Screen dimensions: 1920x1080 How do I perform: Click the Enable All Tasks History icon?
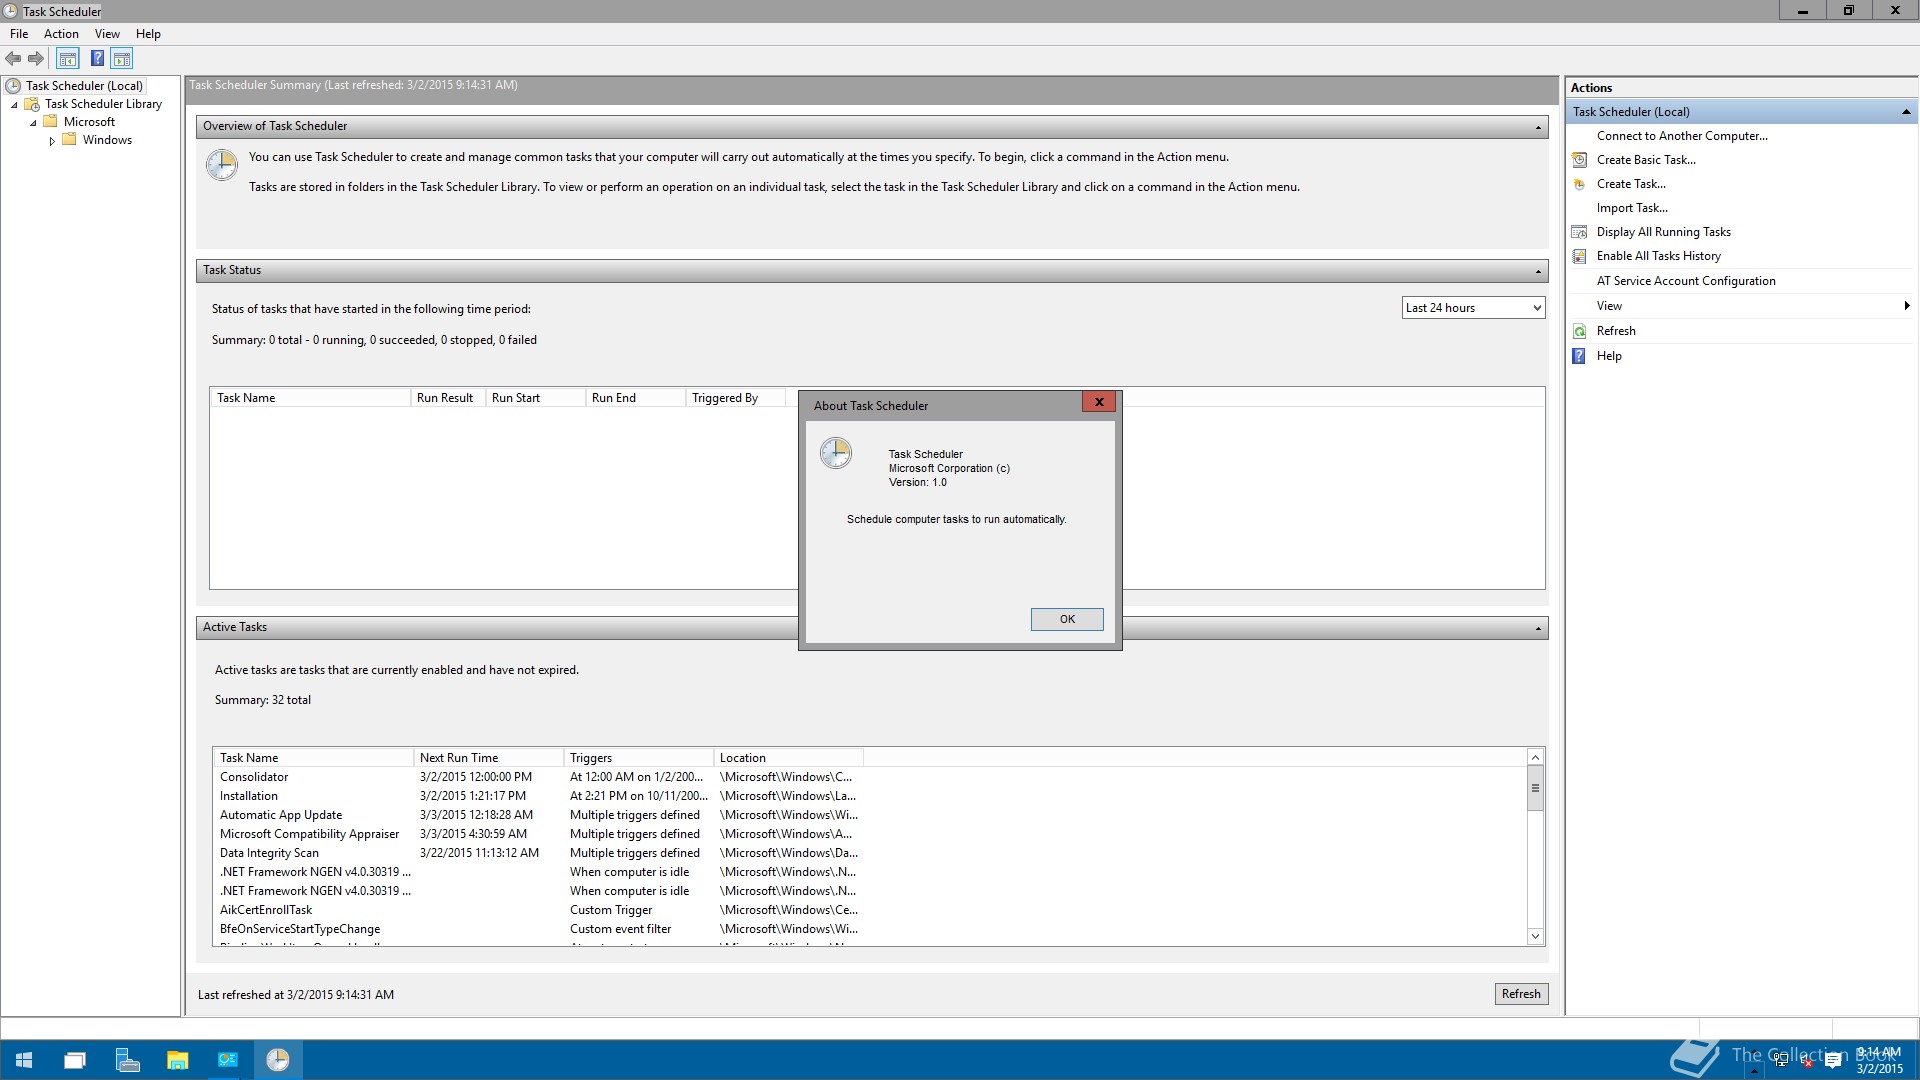click(1580, 256)
